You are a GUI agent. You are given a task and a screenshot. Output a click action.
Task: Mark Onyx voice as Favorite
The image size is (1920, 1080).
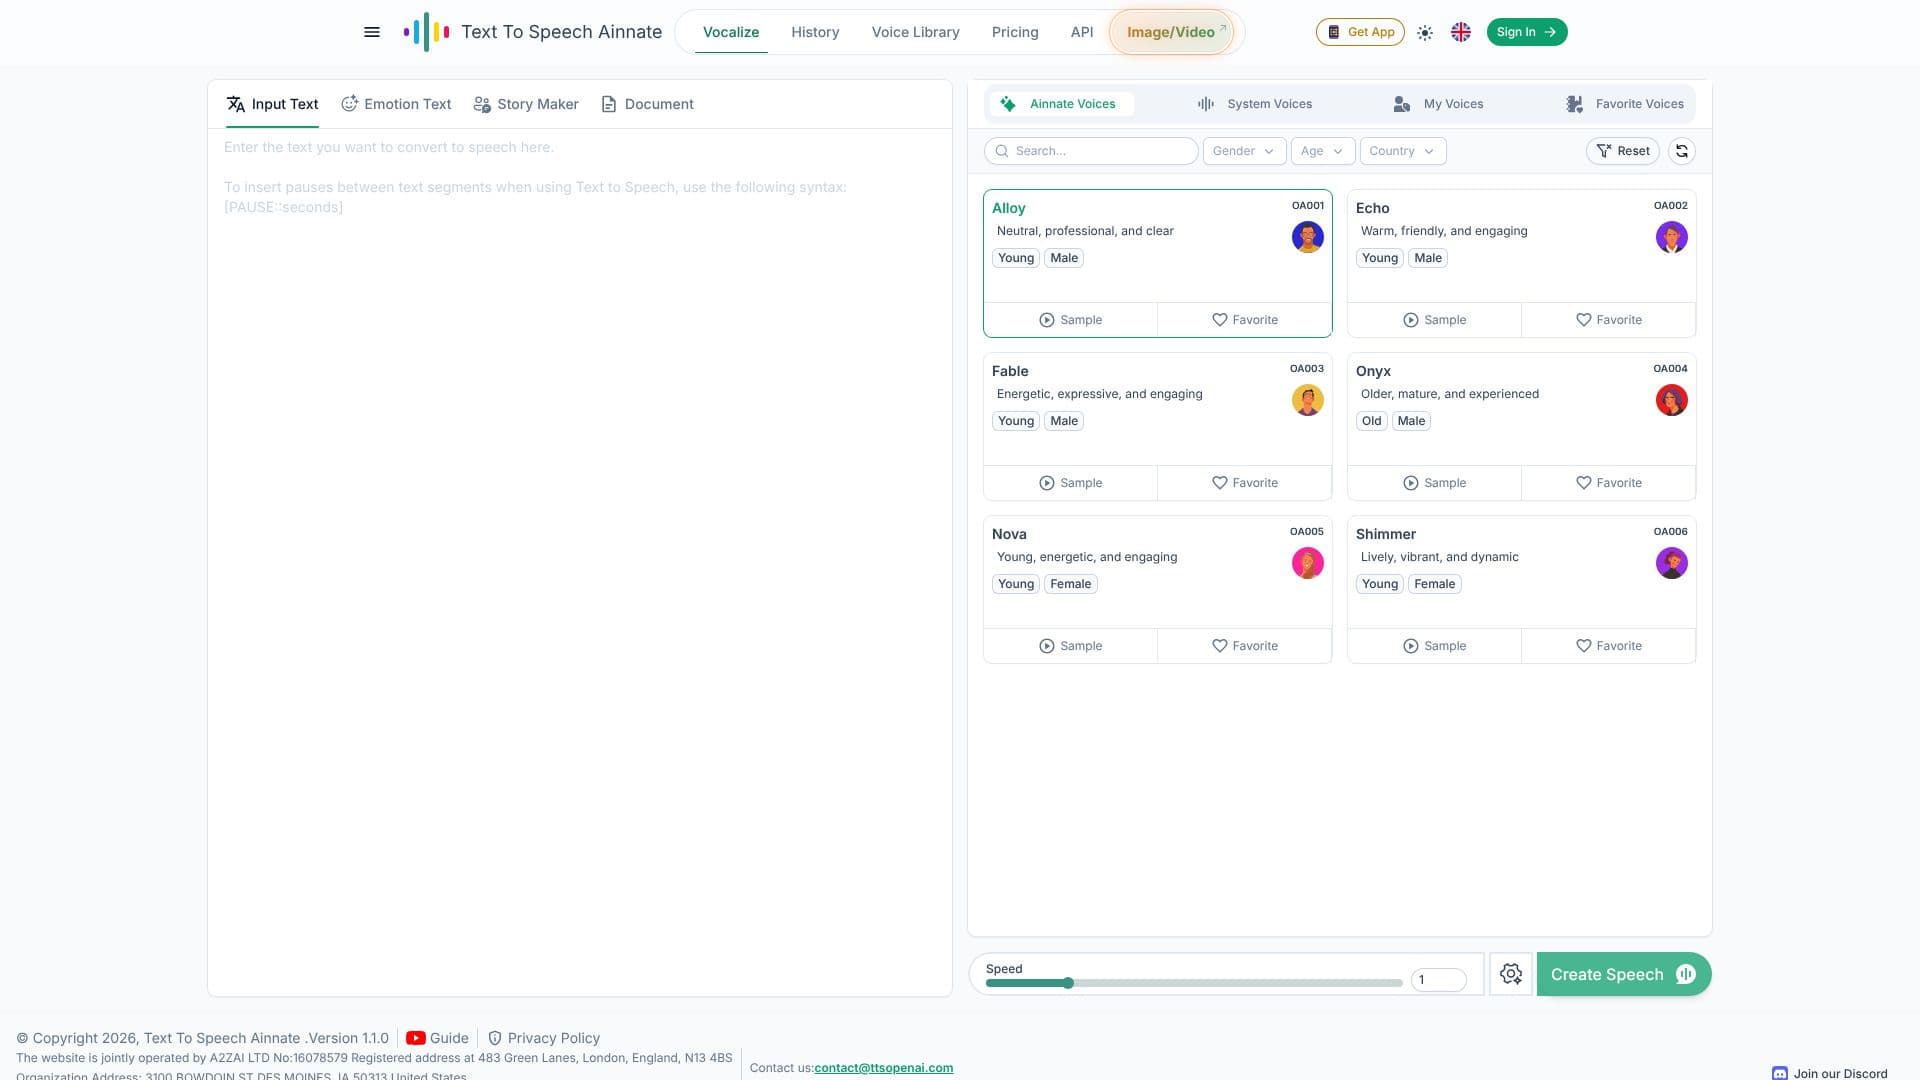[x=1608, y=483]
